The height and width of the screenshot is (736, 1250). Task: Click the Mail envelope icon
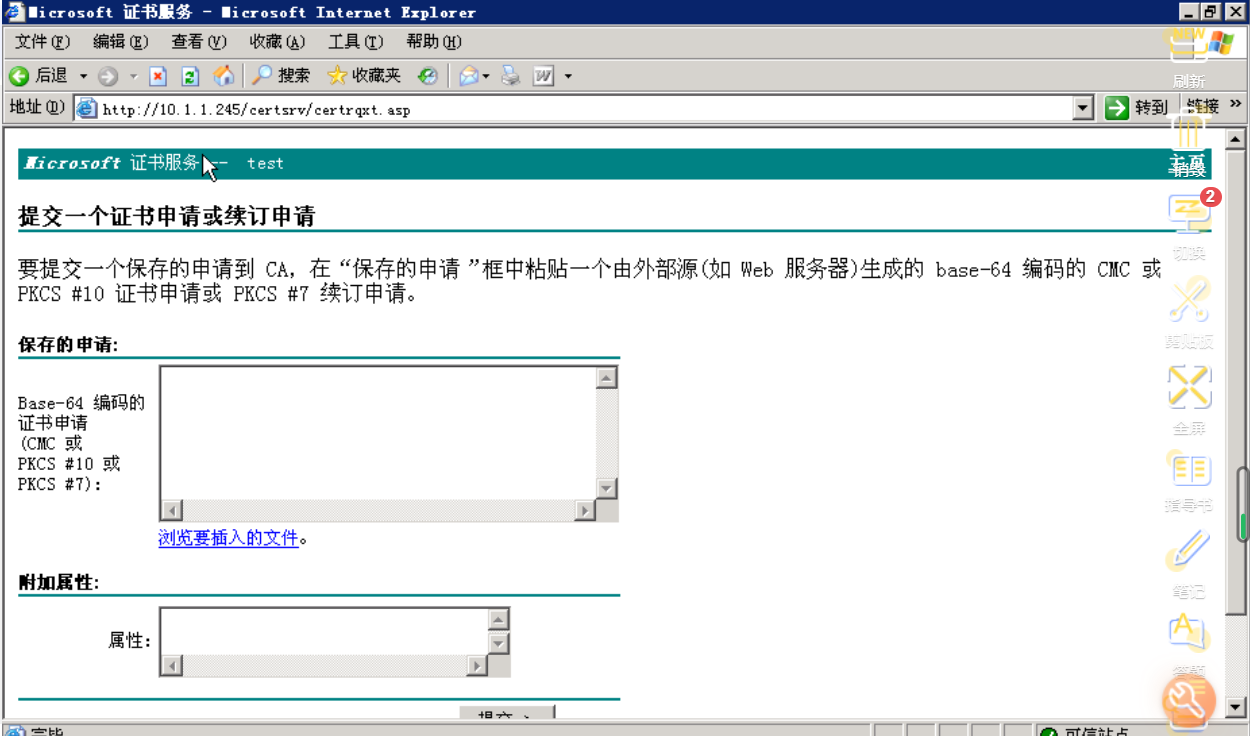pyautogui.click(x=468, y=76)
